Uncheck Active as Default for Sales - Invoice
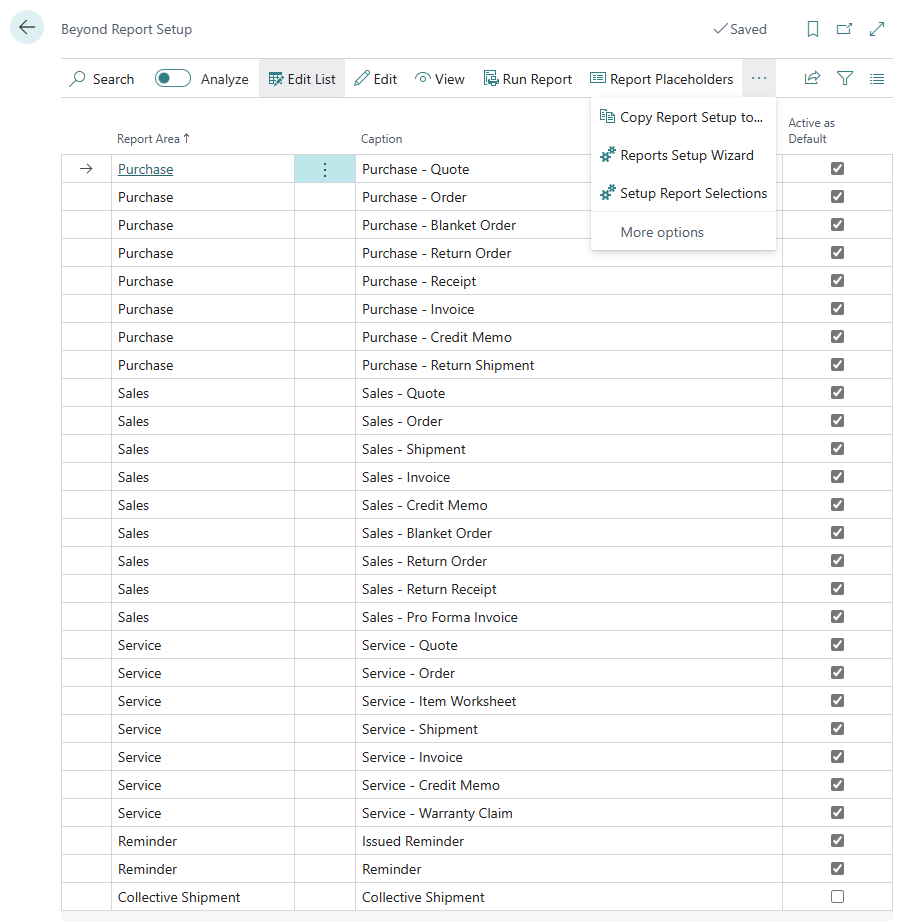906x921 pixels. [x=837, y=477]
